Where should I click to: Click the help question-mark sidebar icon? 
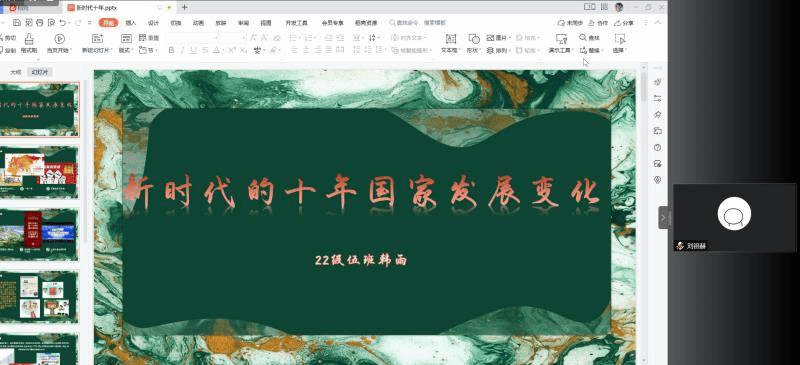pyautogui.click(x=657, y=148)
